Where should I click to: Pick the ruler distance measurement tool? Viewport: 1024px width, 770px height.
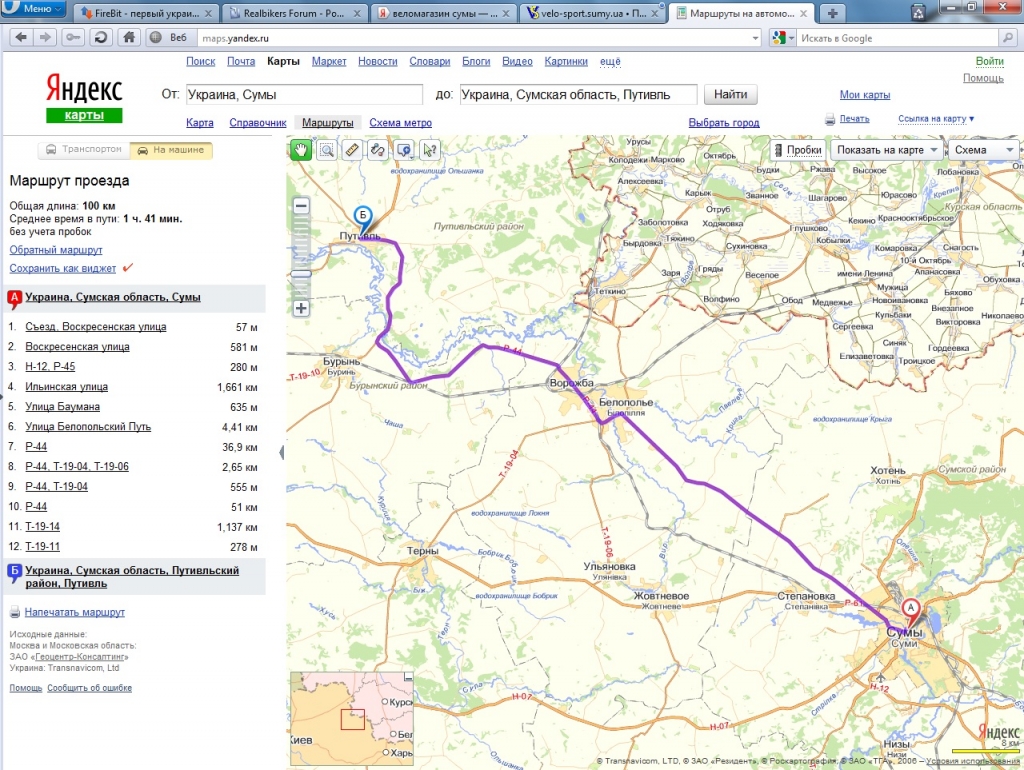tap(352, 150)
